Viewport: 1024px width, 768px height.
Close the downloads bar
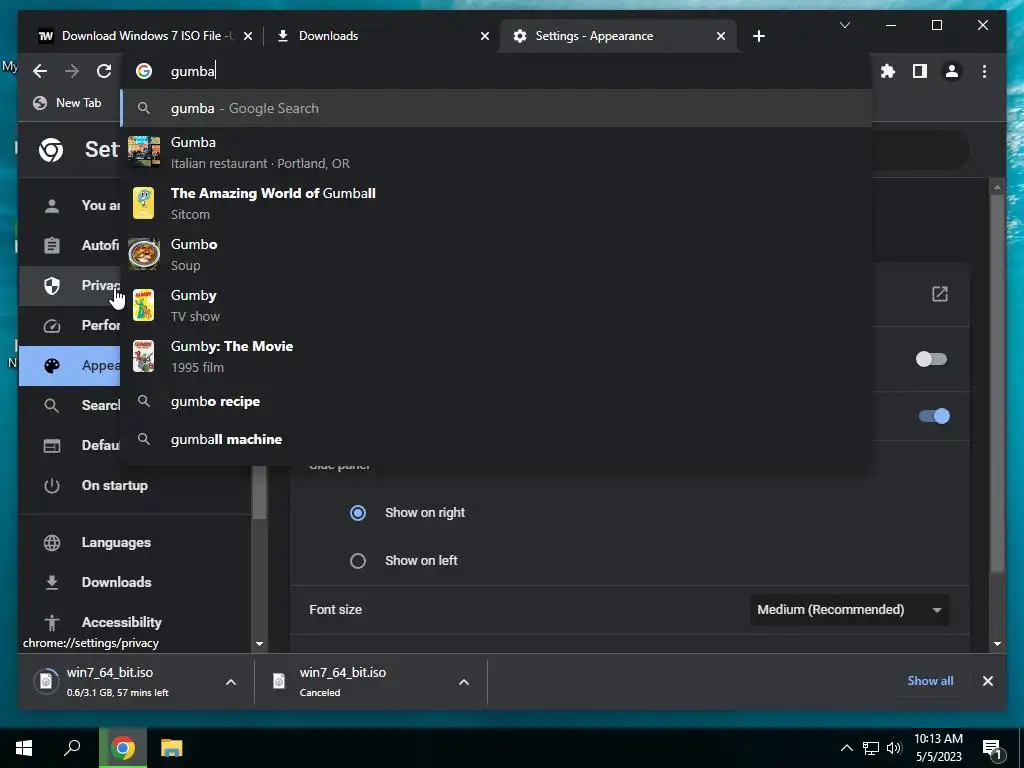pyautogui.click(x=987, y=681)
